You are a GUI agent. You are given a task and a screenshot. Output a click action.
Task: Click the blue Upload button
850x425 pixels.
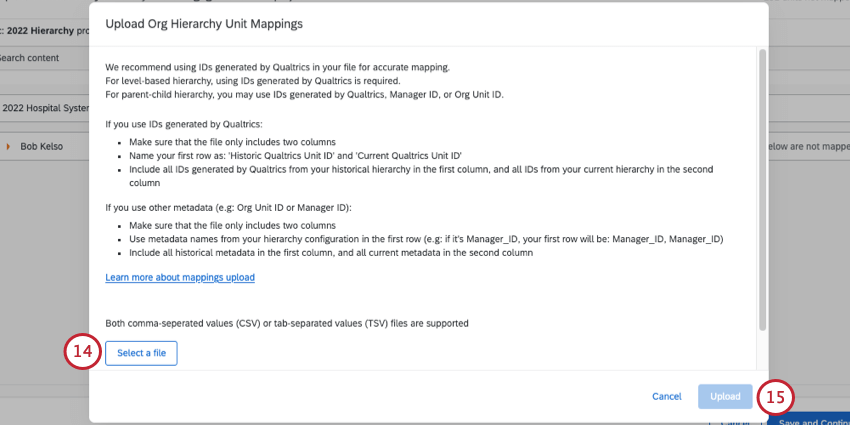pyautogui.click(x=725, y=397)
